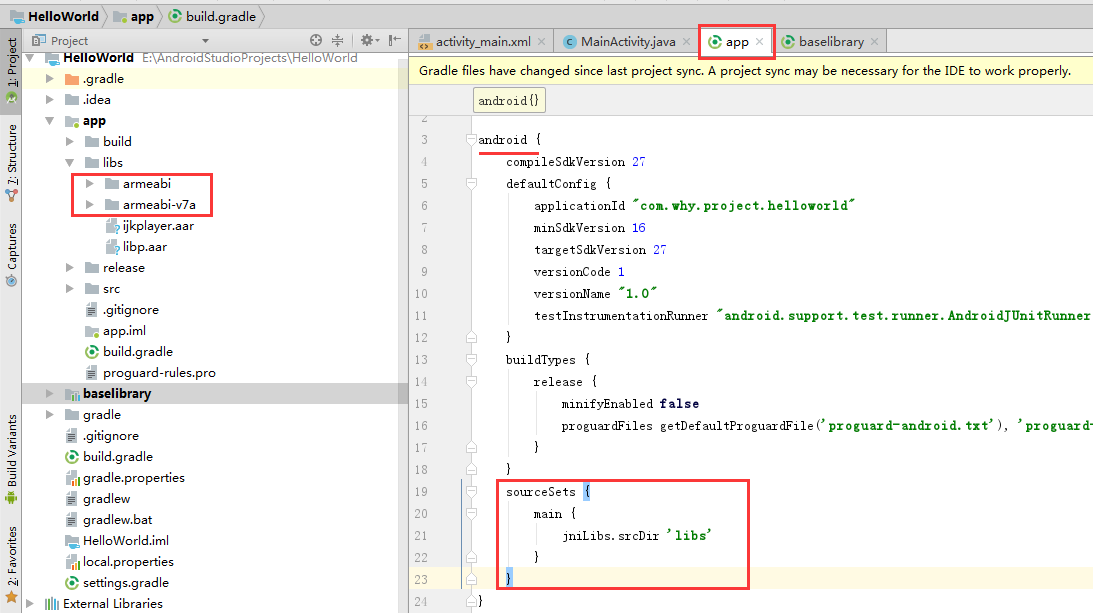Select gradlew file
1093x613 pixels.
click(x=98, y=499)
